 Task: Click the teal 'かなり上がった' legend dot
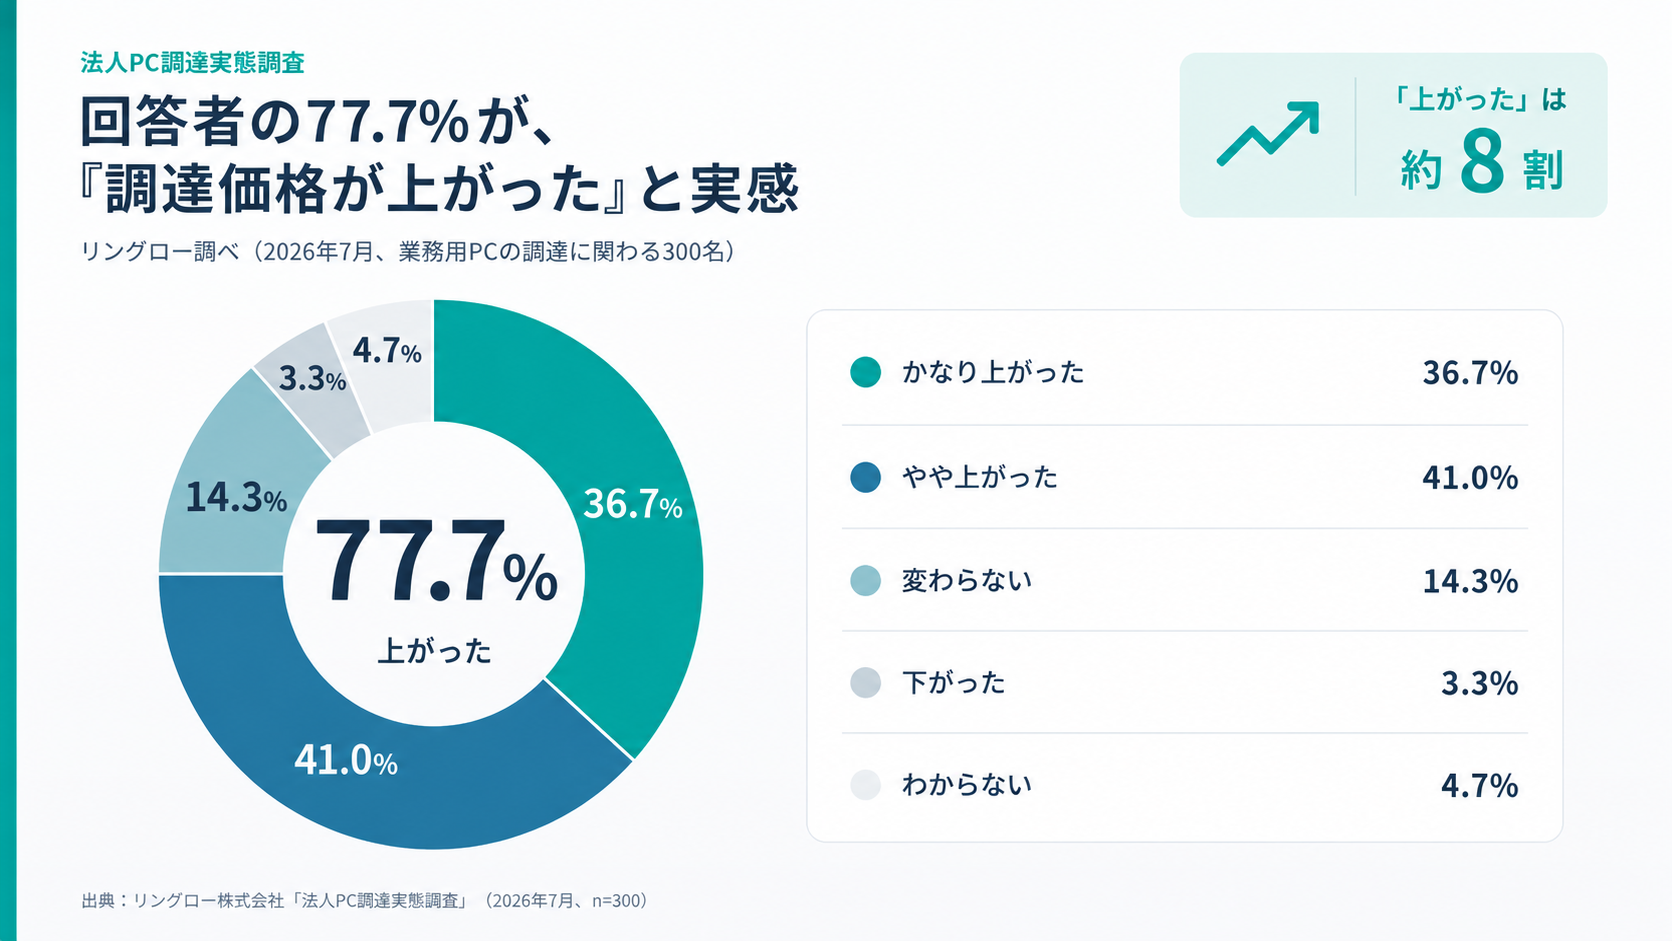(865, 372)
